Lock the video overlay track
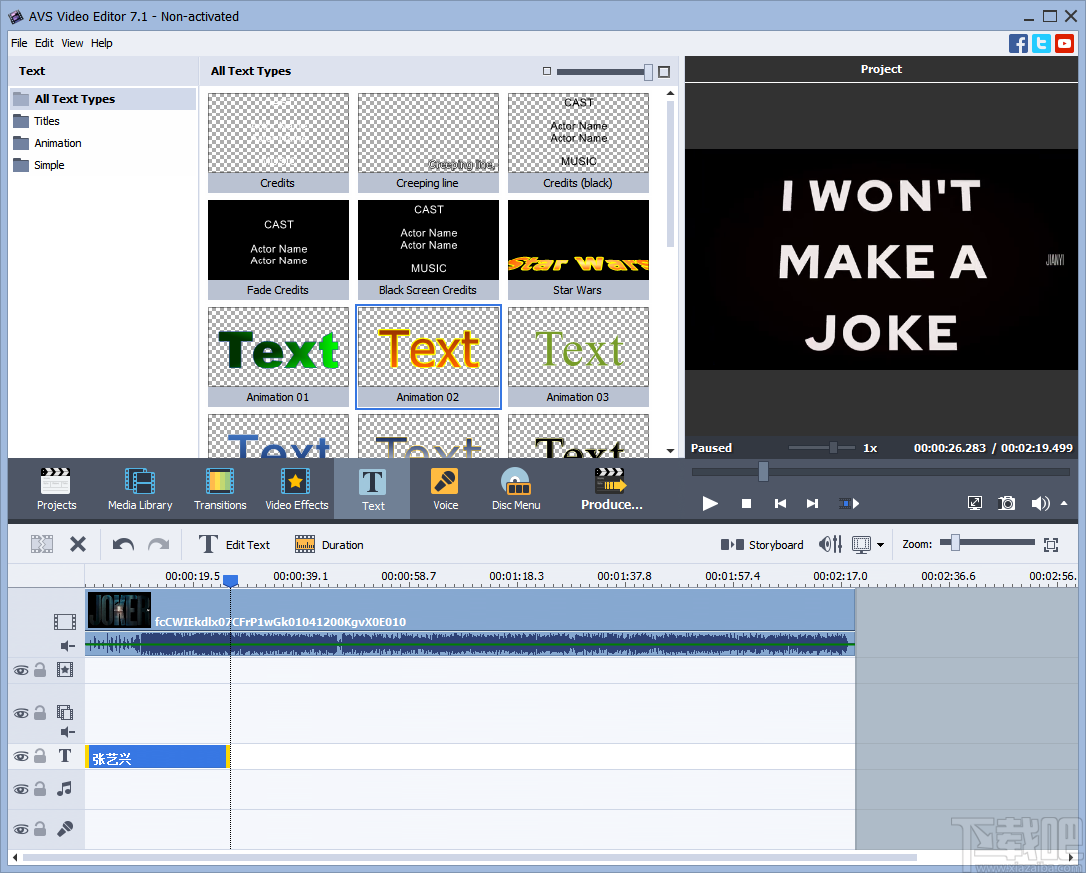Screen dimensions: 1086x873 tap(40, 712)
